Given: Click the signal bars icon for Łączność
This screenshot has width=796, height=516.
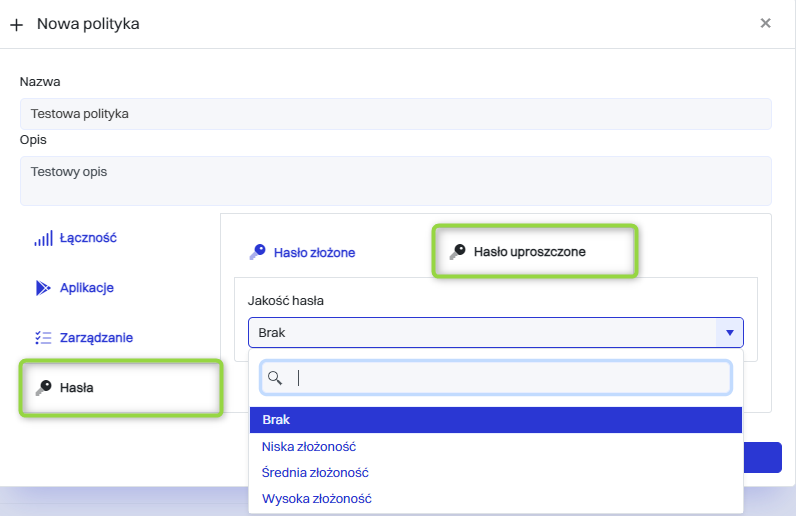Looking at the screenshot, I should 43,239.
